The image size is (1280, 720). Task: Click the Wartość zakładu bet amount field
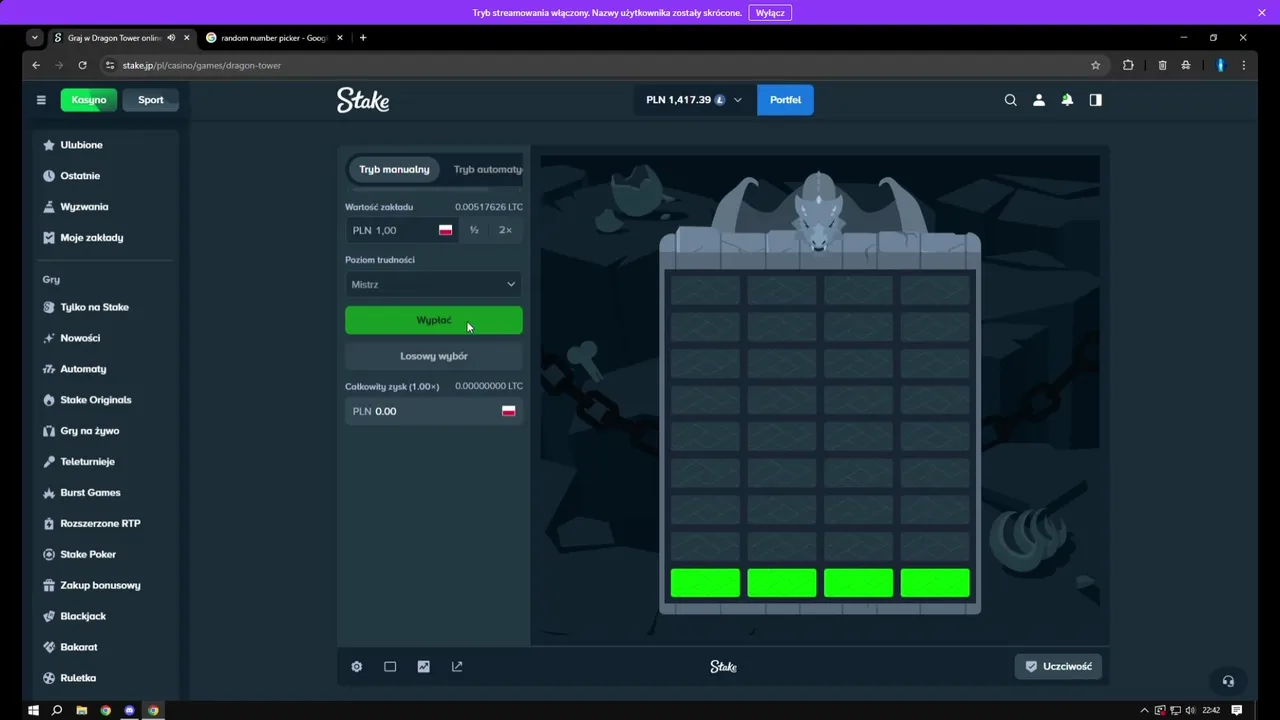point(402,230)
